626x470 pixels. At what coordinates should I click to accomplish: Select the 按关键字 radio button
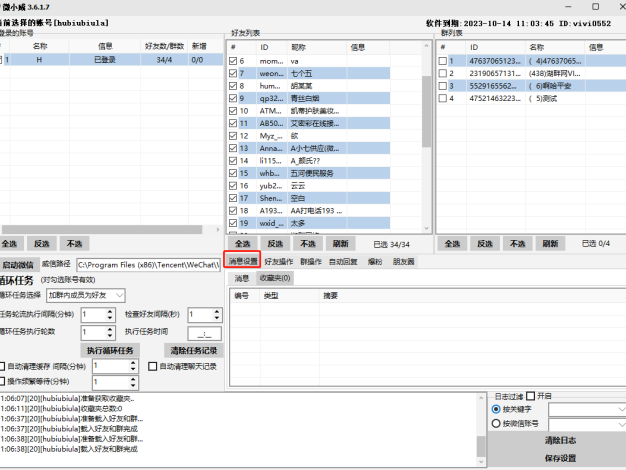point(497,409)
